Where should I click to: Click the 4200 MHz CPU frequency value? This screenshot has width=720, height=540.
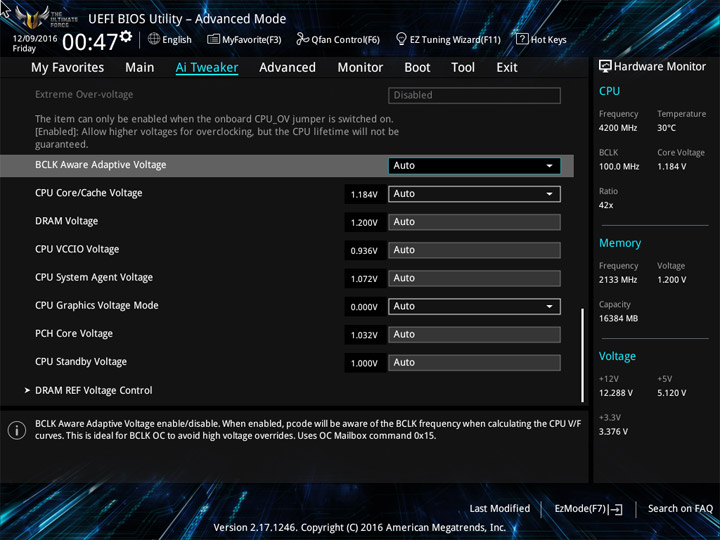click(x=618, y=128)
